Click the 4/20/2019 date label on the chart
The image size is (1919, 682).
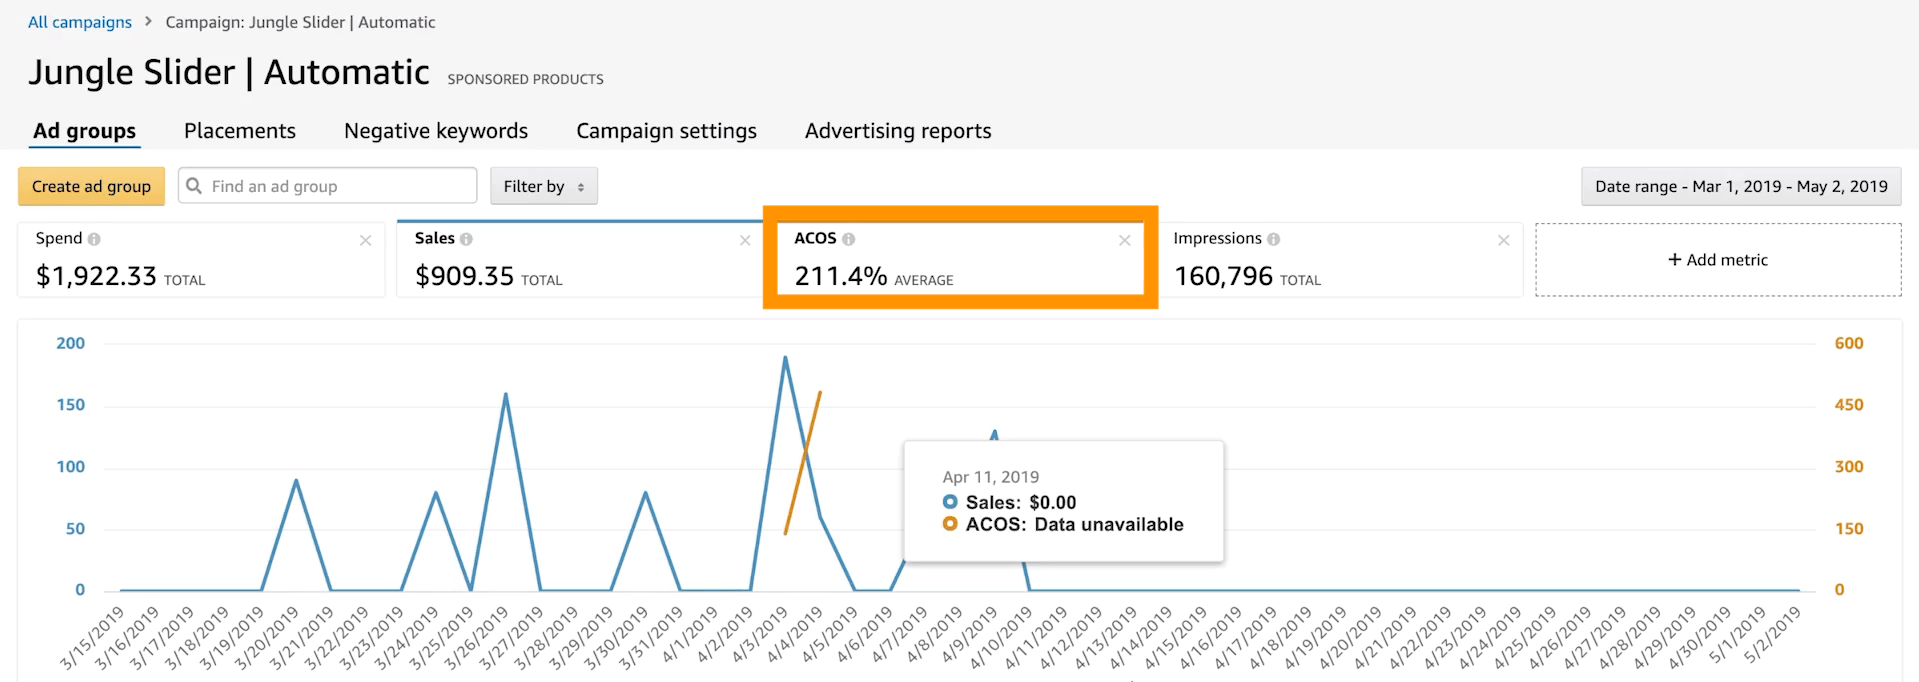[x=1351, y=637]
